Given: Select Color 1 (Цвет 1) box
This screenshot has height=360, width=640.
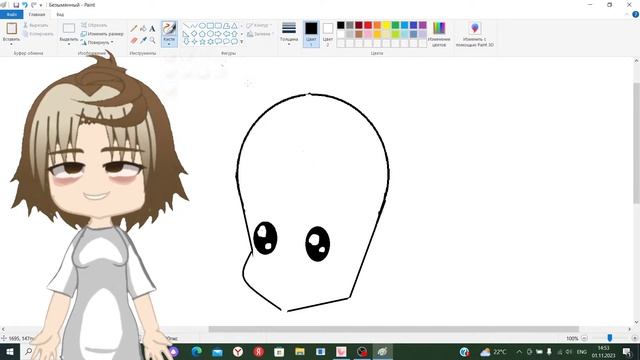Looking at the screenshot, I should point(311,34).
